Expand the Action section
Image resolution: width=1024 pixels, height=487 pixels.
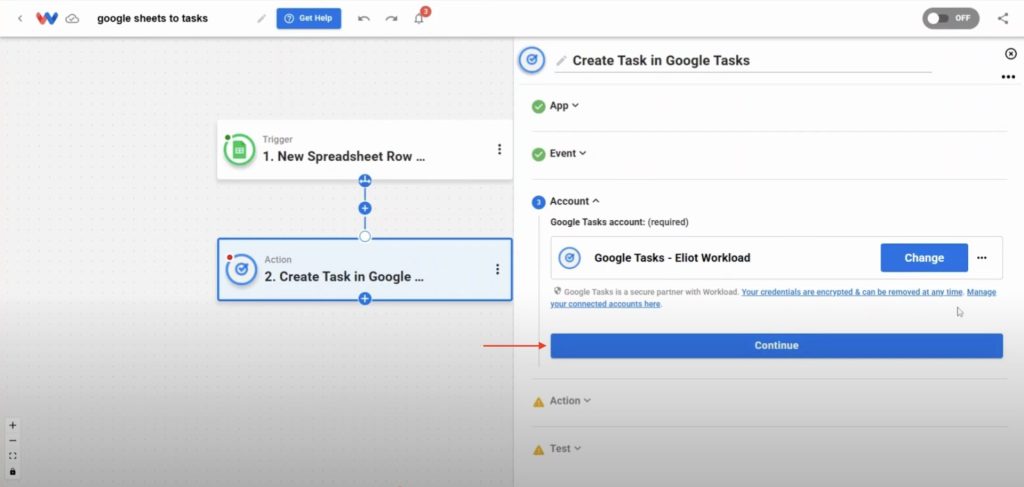[x=569, y=401]
